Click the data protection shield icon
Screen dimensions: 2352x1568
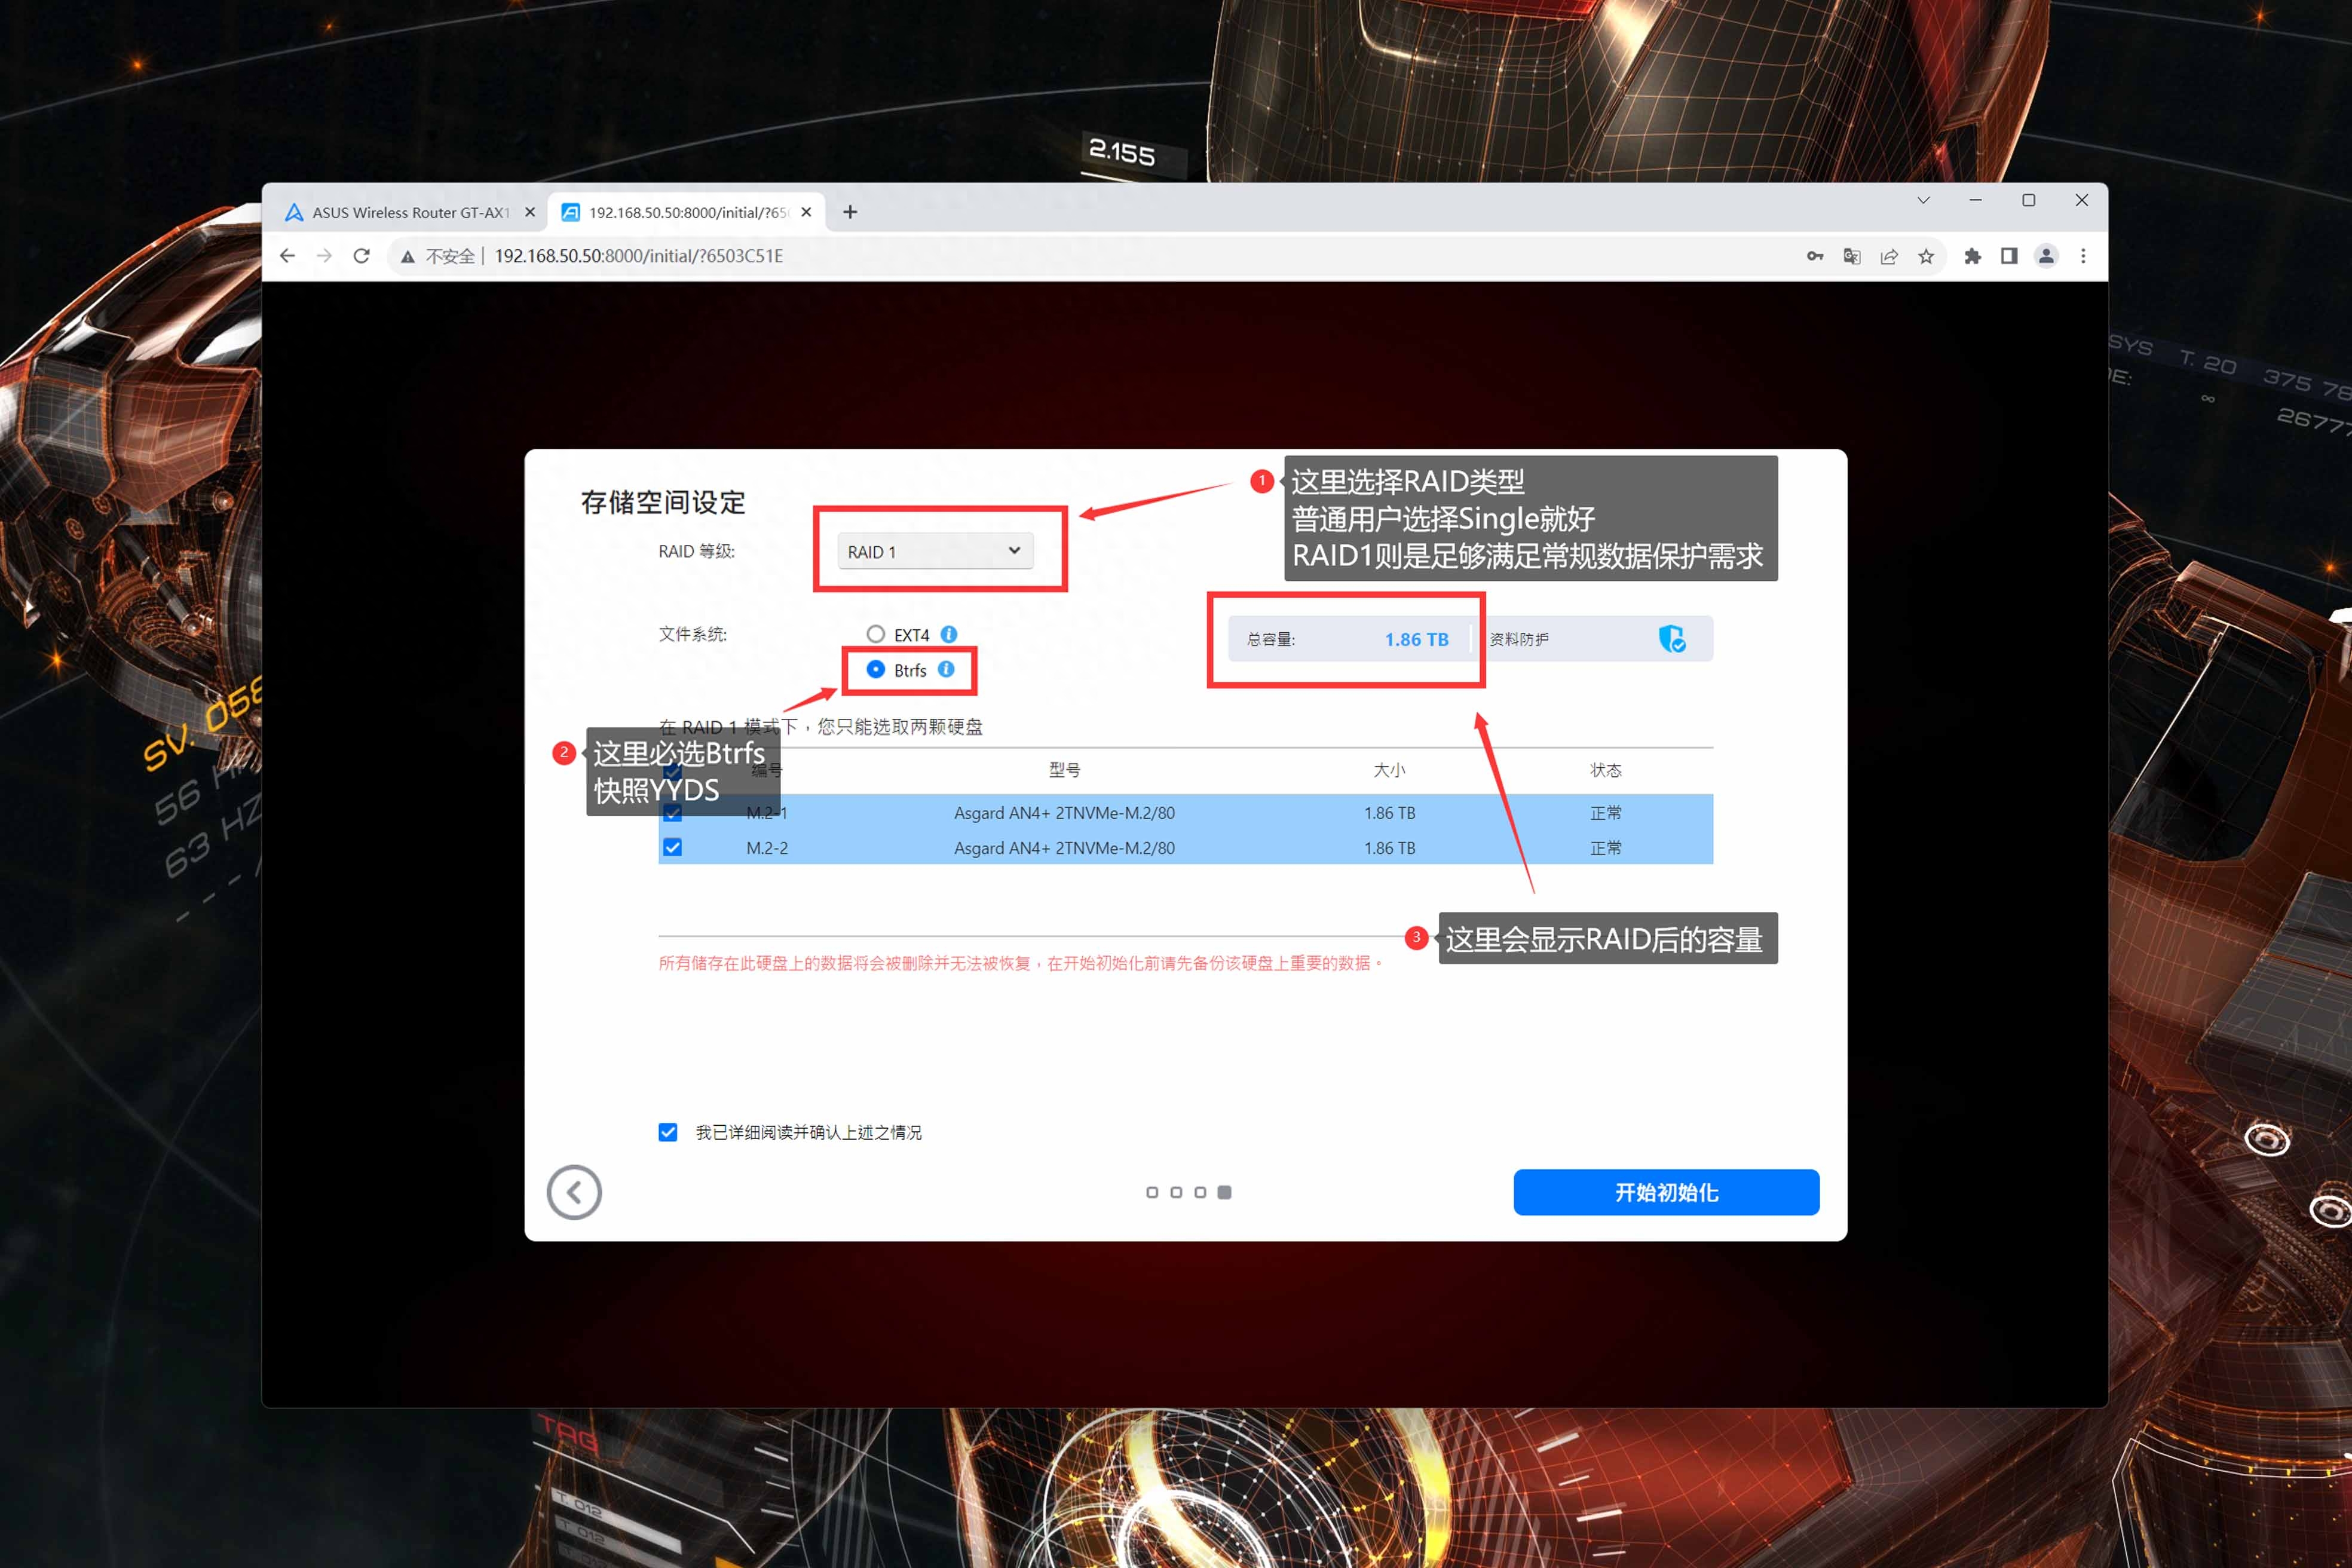[x=1672, y=639]
